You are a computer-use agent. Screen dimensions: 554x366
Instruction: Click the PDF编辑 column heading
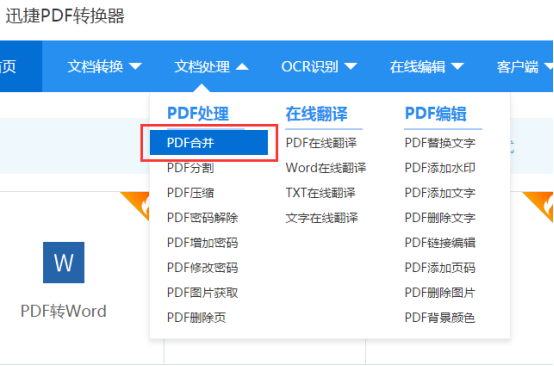click(436, 113)
